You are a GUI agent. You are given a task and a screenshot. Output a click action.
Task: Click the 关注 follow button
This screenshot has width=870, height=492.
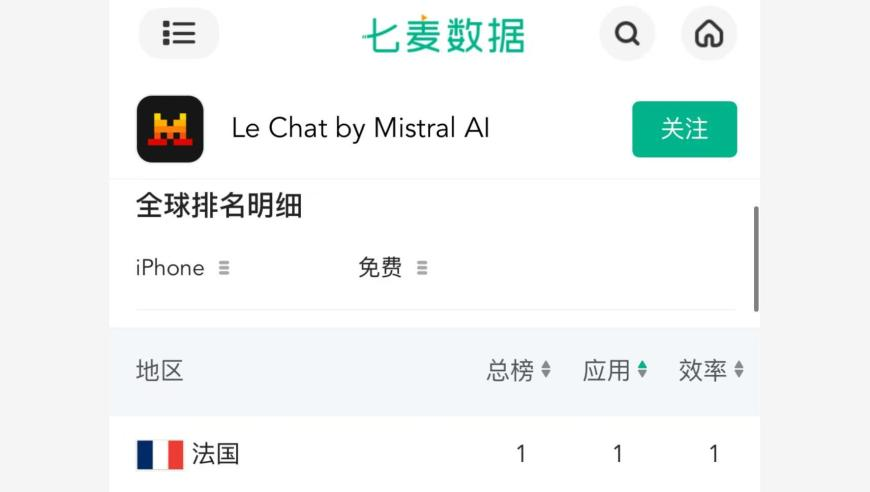(685, 129)
